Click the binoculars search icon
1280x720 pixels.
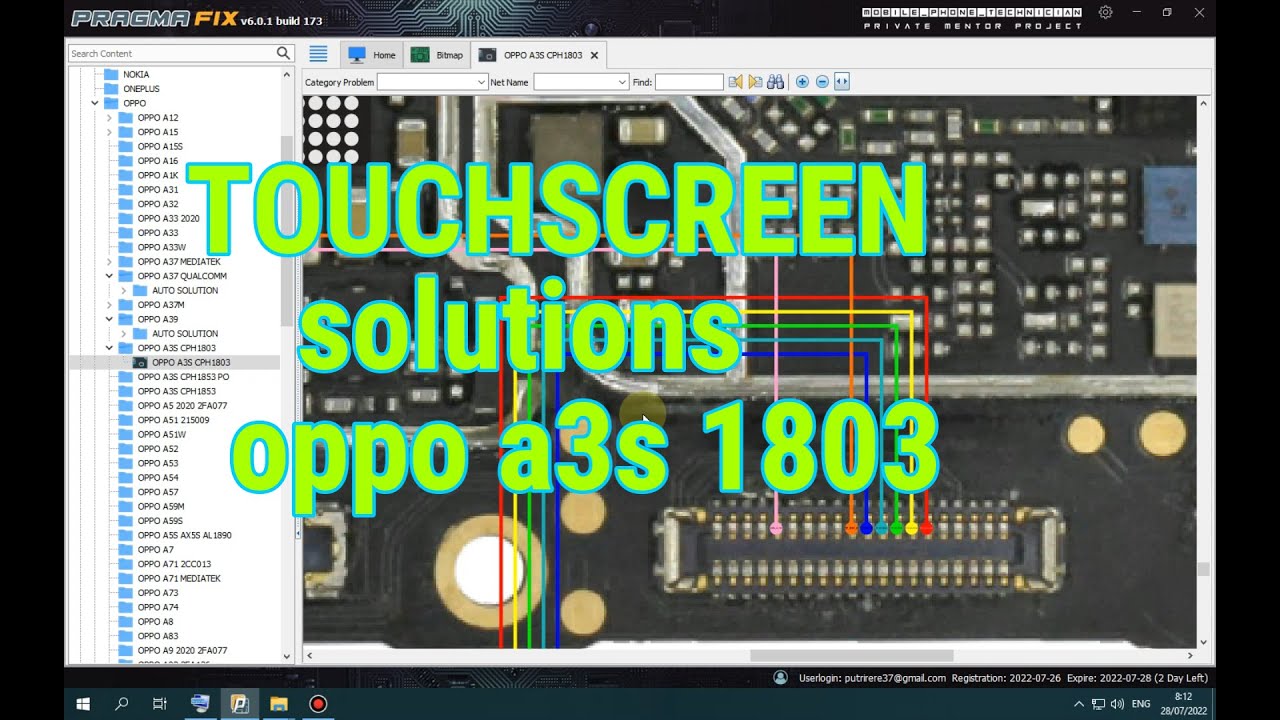point(775,82)
